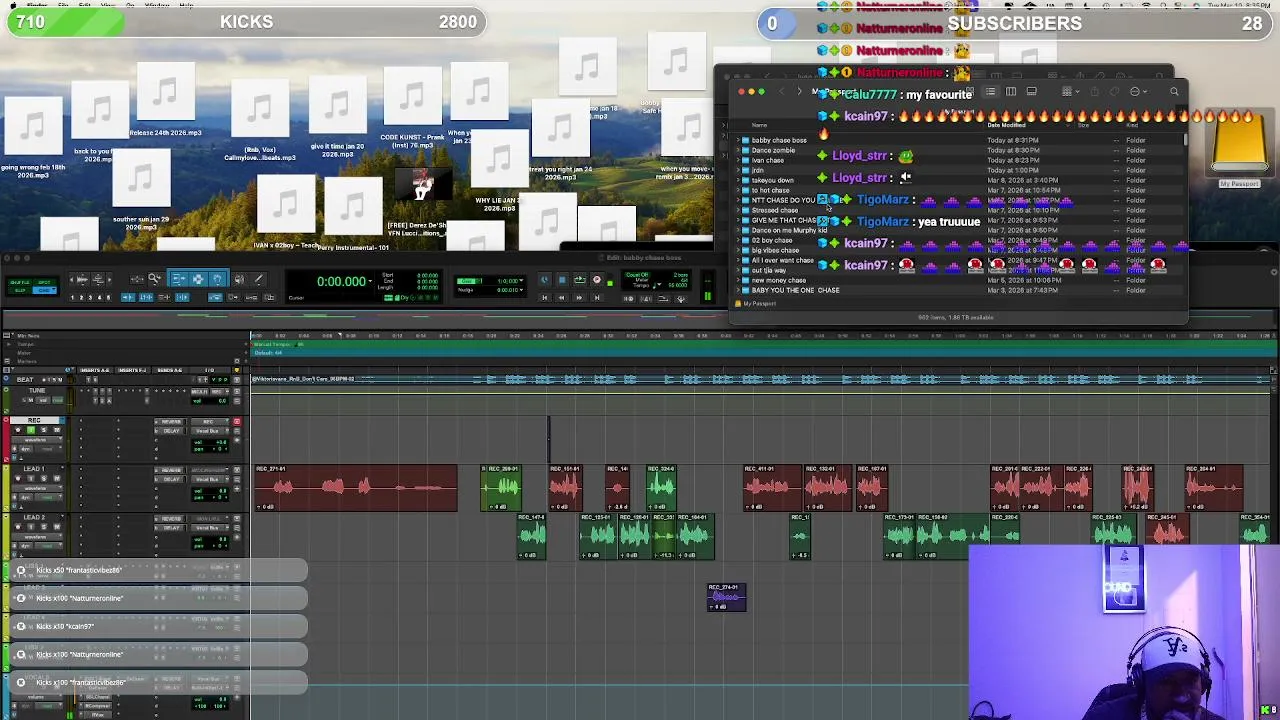
Task: Select the LEAD 1 track name
Action: point(34,469)
